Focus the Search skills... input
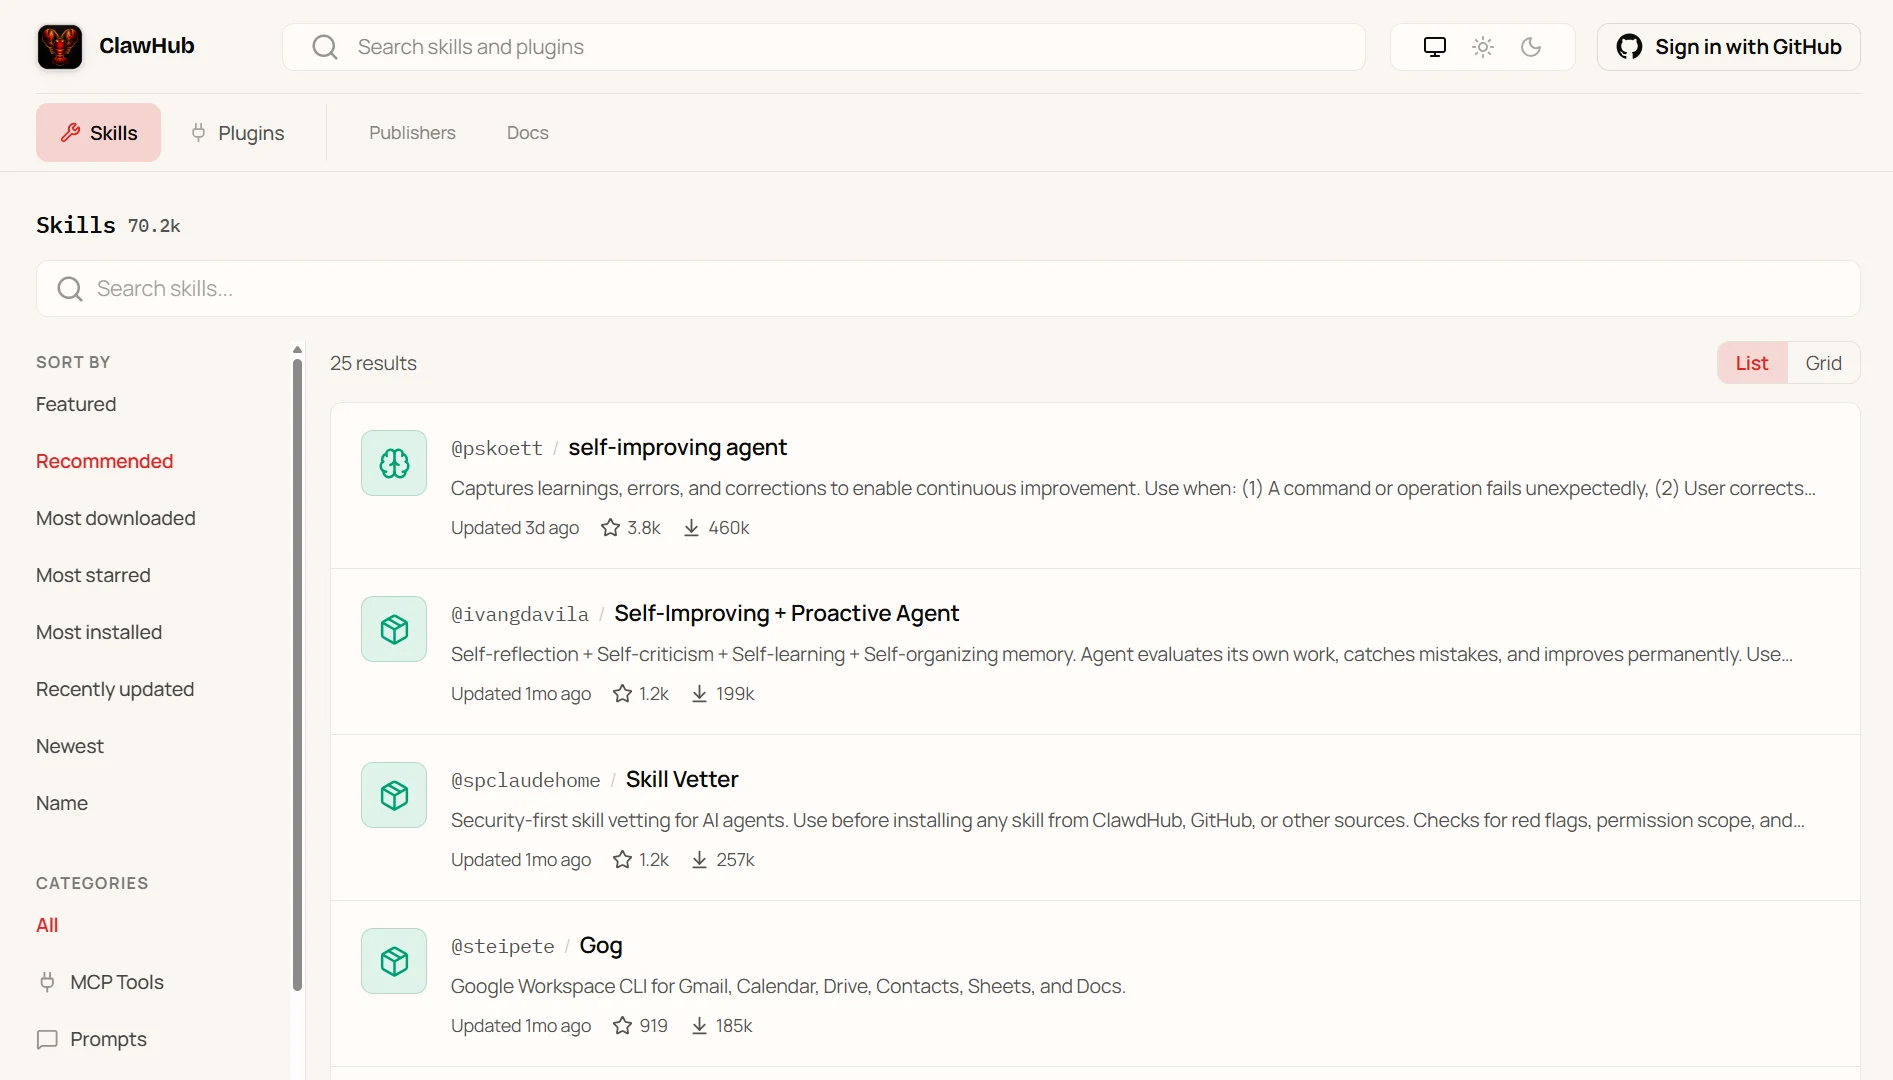 click(x=948, y=289)
